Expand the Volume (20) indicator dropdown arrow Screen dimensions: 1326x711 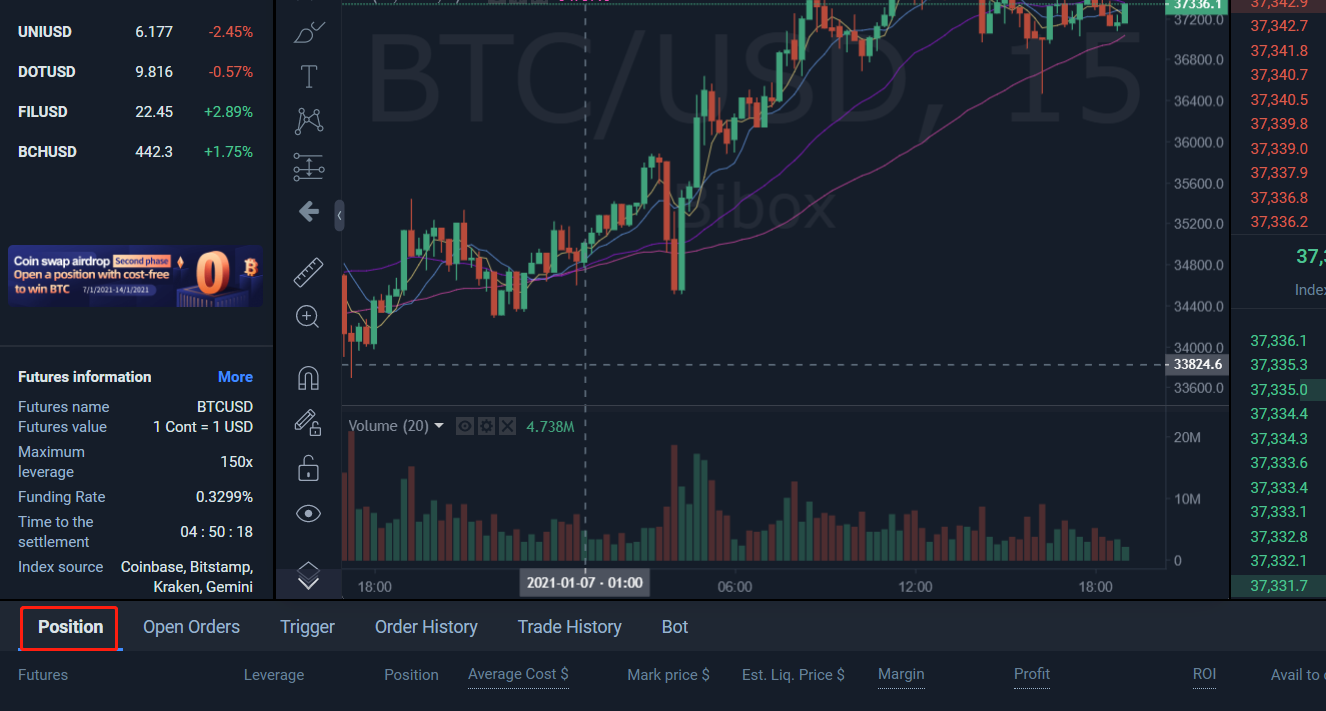[x=439, y=426]
